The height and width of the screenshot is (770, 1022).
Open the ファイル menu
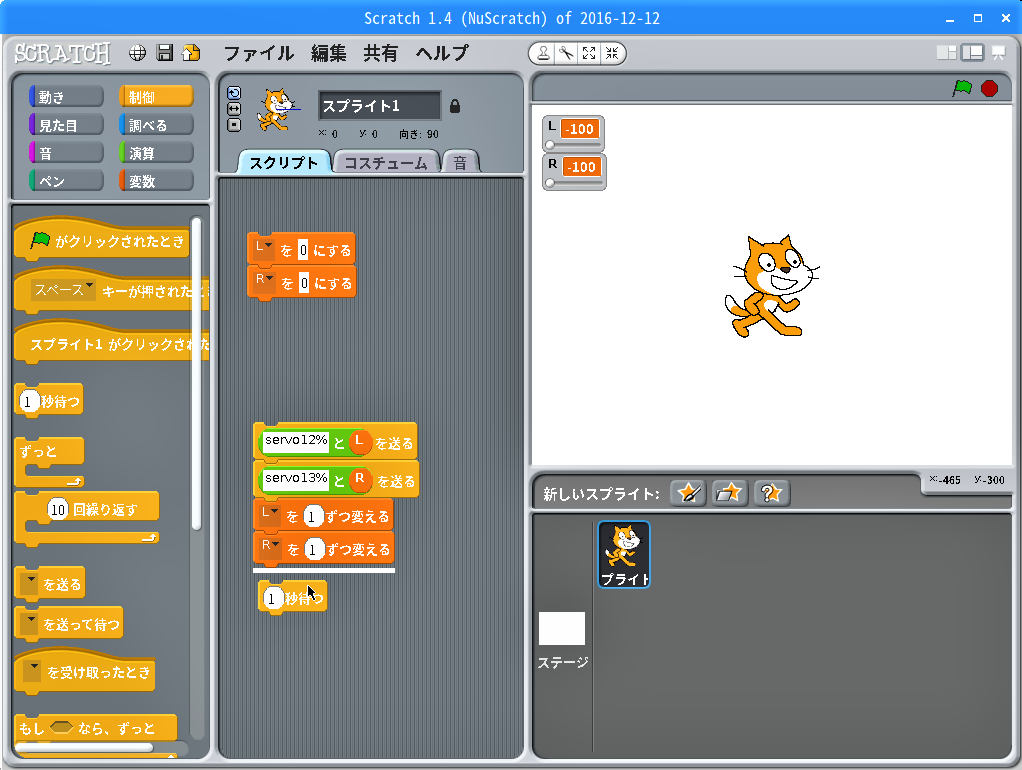[x=259, y=53]
